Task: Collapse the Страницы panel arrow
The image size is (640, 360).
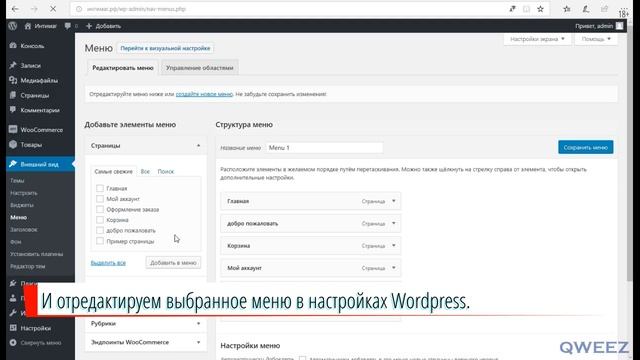Action: point(198,146)
